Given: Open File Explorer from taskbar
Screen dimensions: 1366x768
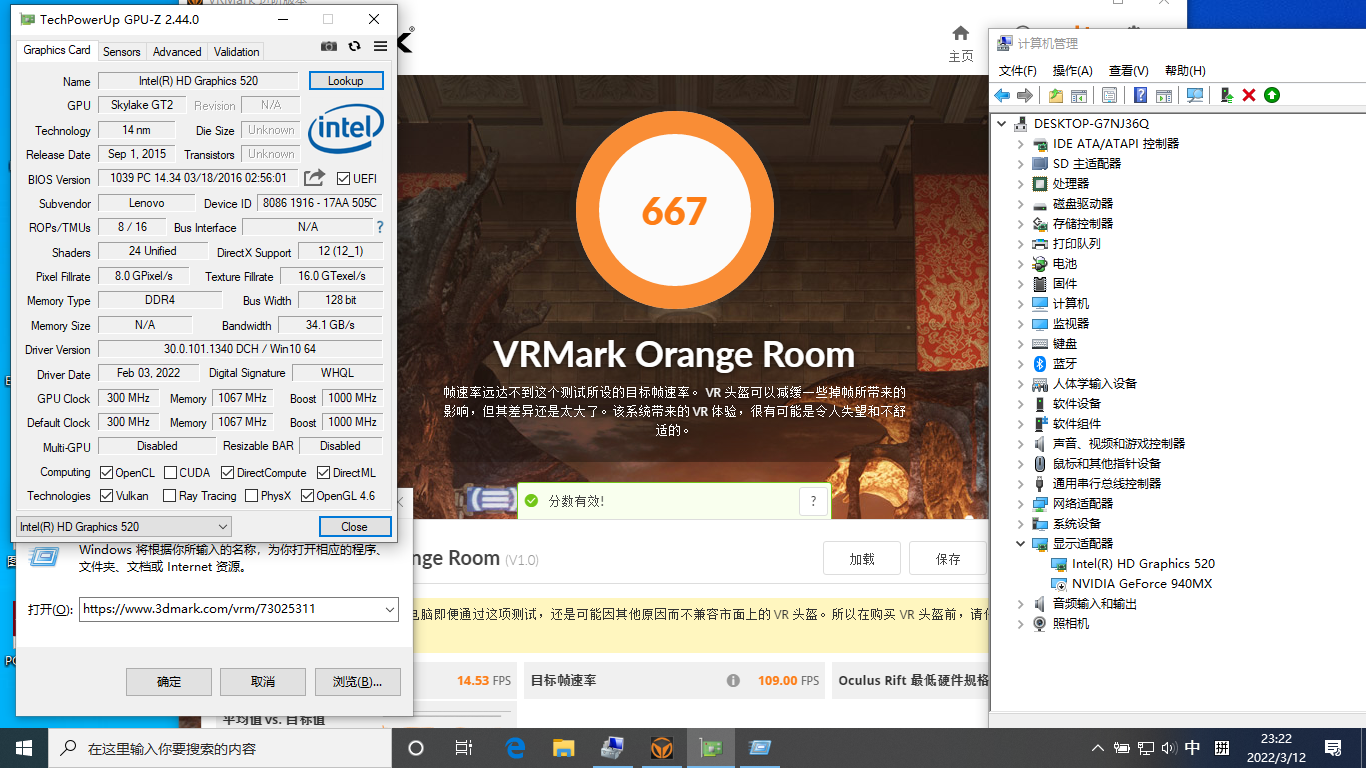Looking at the screenshot, I should [x=564, y=748].
